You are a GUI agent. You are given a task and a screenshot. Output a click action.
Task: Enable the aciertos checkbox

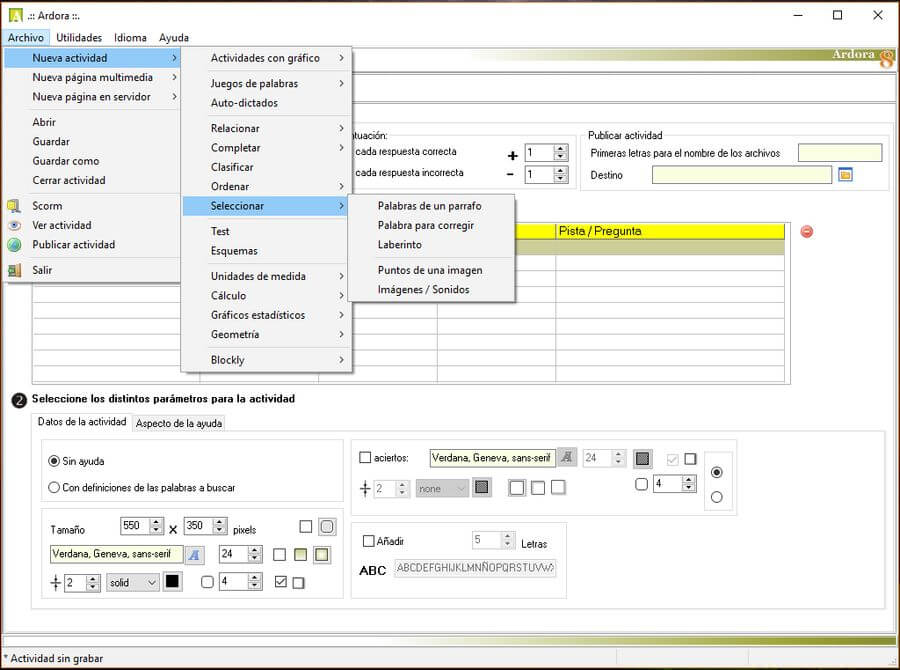(365, 458)
